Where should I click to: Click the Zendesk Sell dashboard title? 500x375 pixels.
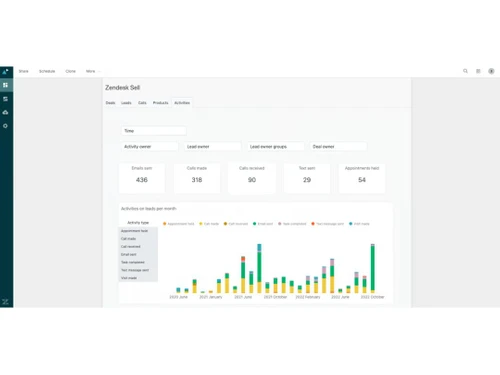(122, 88)
